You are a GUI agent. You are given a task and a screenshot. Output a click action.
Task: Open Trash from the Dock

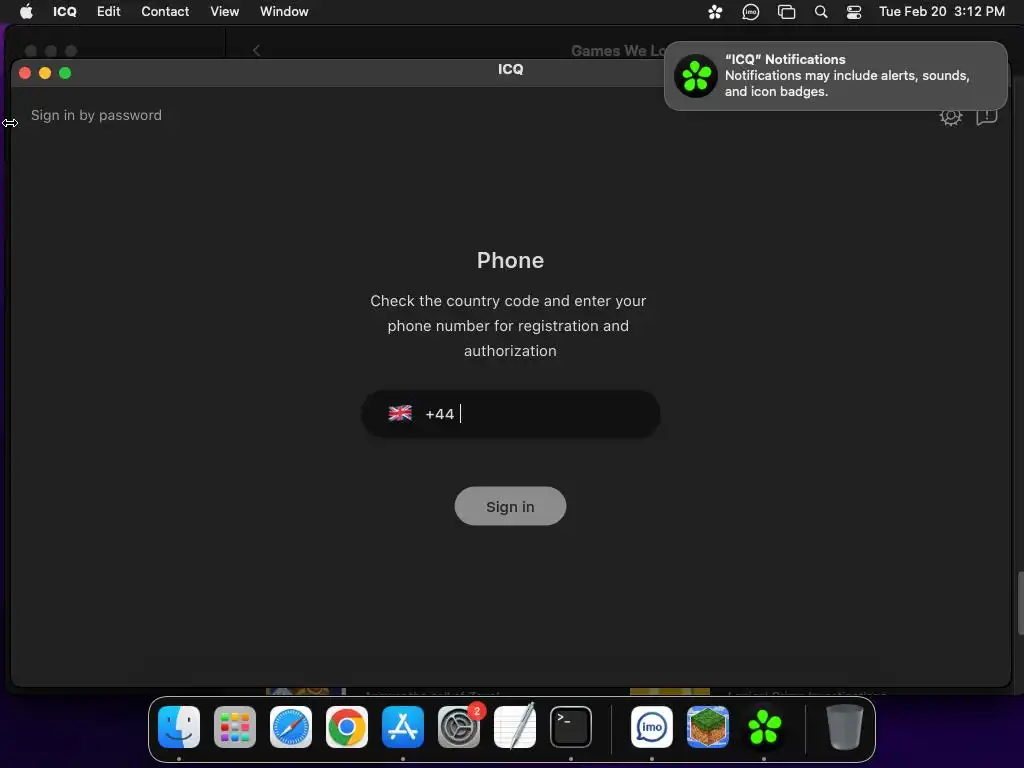point(844,726)
